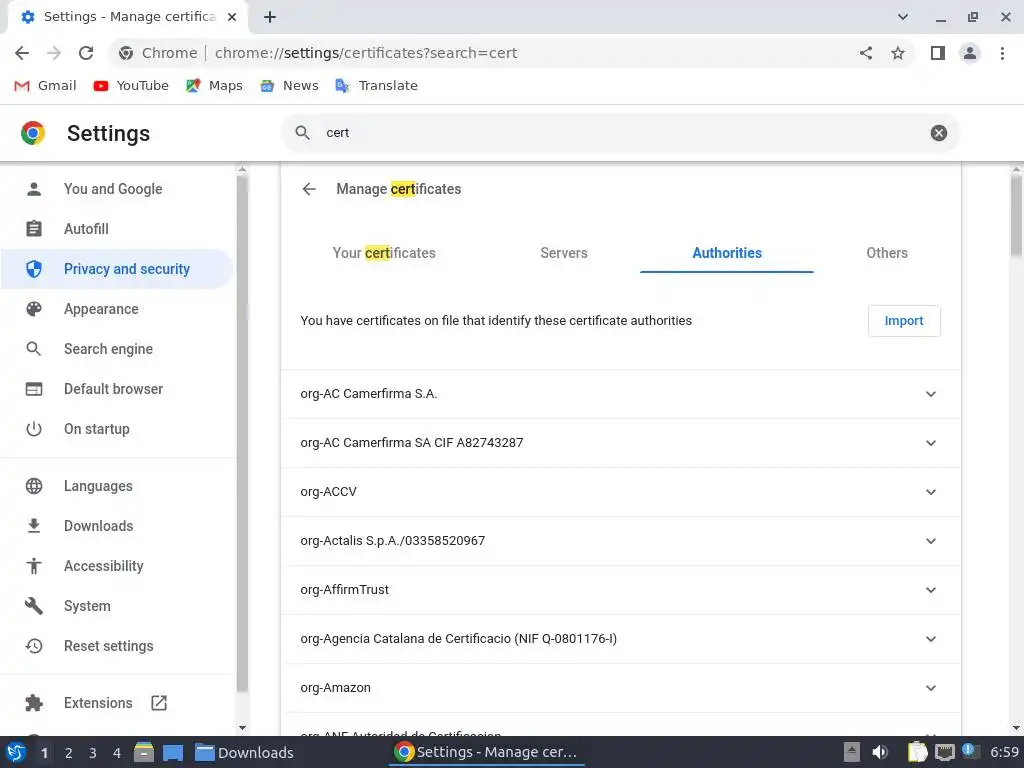Click the browser forward arrow
1024x768 pixels.
54,53
